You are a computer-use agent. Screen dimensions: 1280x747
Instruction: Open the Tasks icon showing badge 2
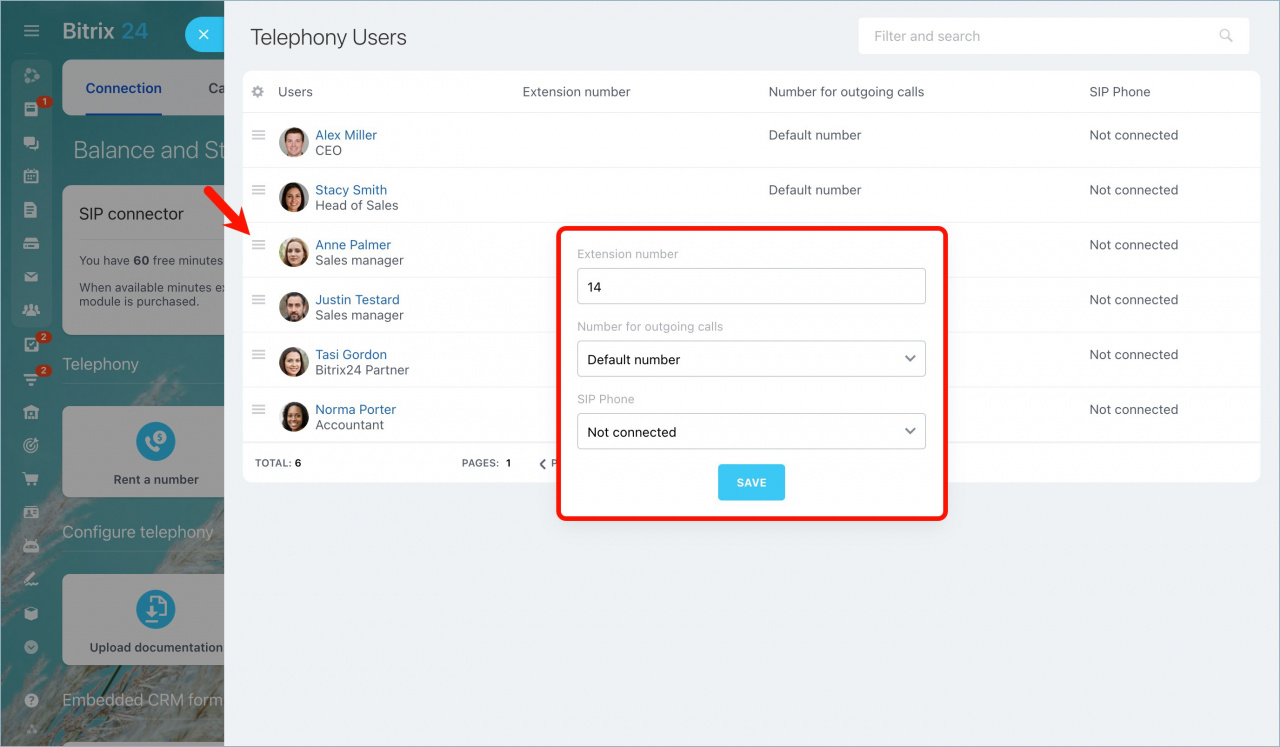pyautogui.click(x=31, y=343)
